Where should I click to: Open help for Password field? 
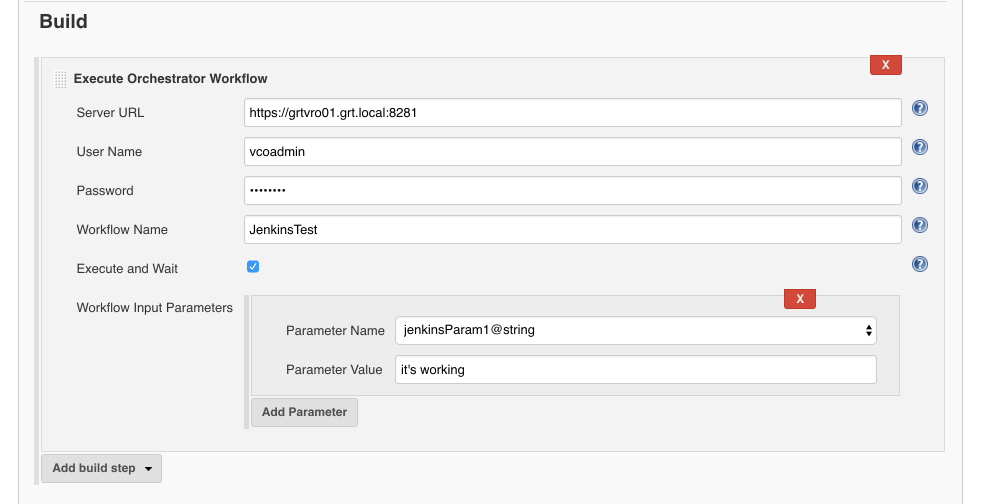point(919,186)
